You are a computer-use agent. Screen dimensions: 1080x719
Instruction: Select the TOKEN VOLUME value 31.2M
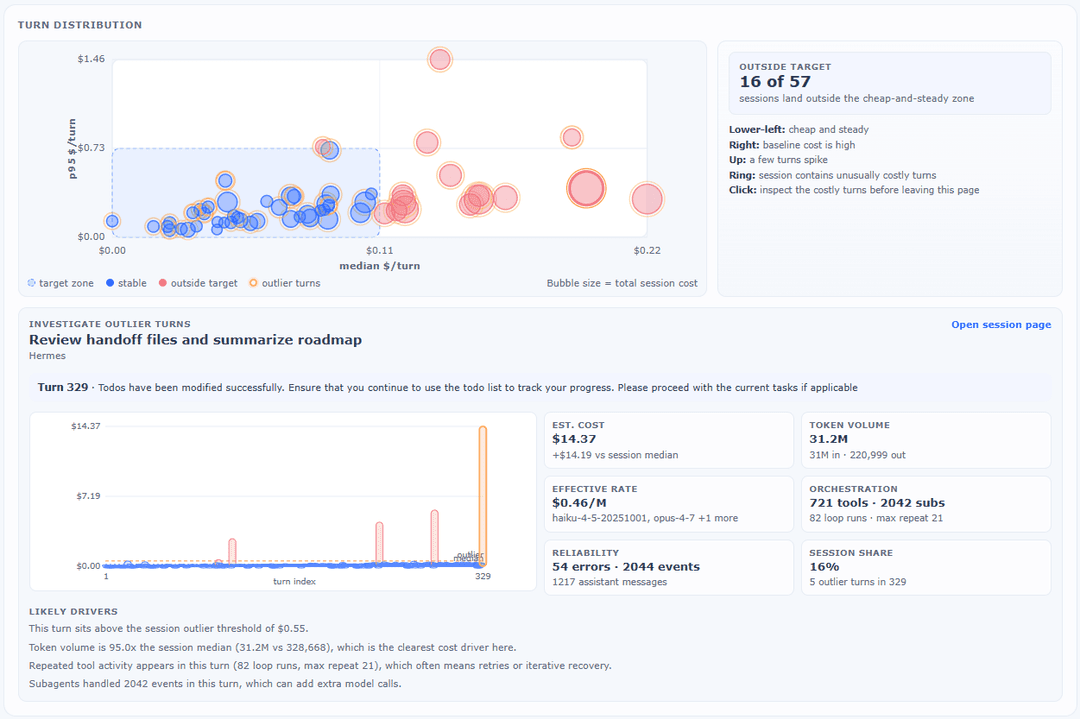[x=829, y=439]
